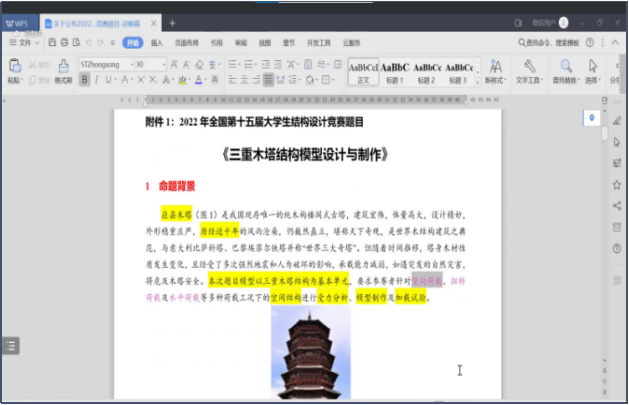This screenshot has height=405, width=629.
Task: Switch to the 页面布局 ribbon tab
Action: click(186, 43)
